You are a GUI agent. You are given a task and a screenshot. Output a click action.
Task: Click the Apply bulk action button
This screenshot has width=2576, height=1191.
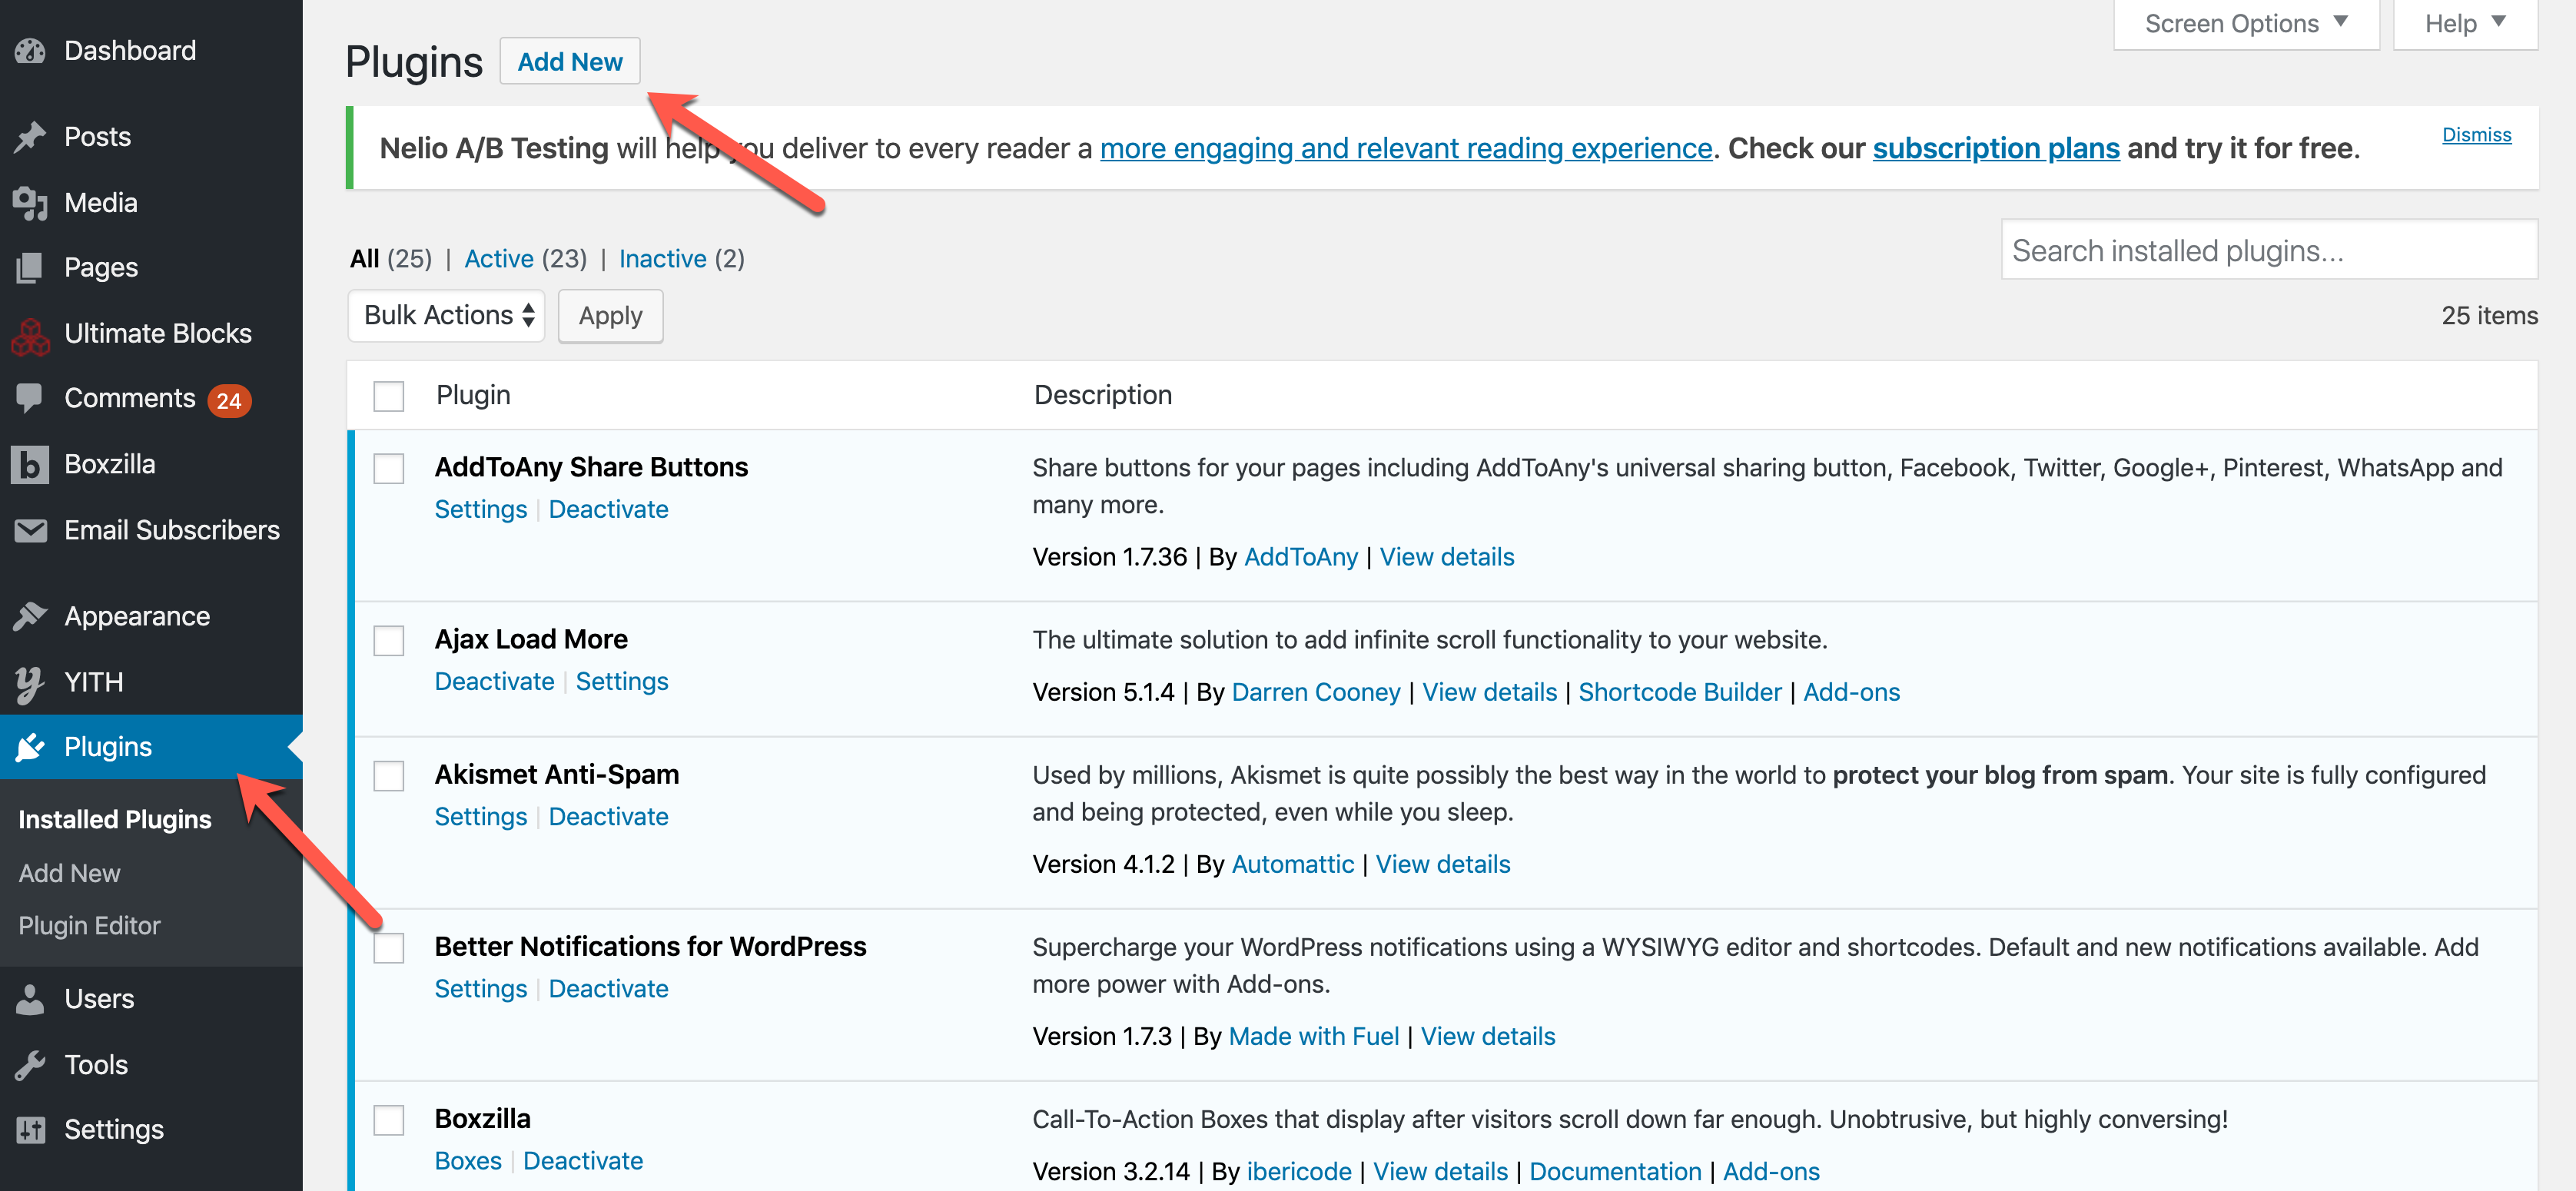click(x=610, y=316)
